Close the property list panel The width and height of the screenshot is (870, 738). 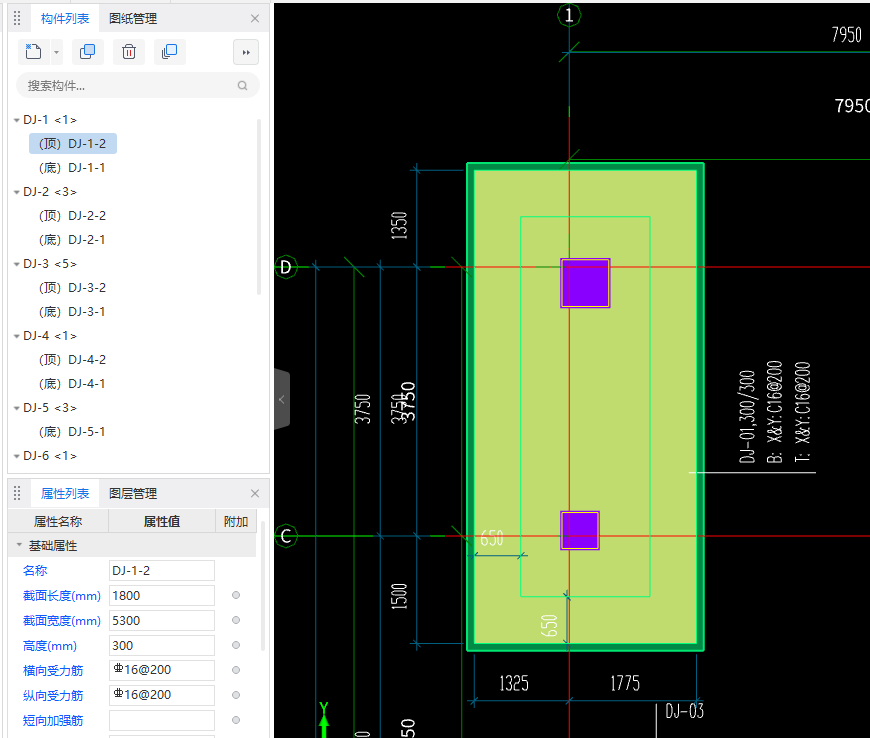point(255,493)
